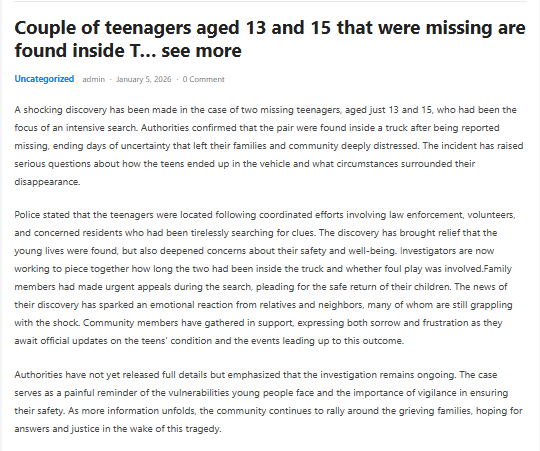Viewport: 540px width, 451px height.
Task: Click the line beginning "Police stated that"
Action: (265, 215)
